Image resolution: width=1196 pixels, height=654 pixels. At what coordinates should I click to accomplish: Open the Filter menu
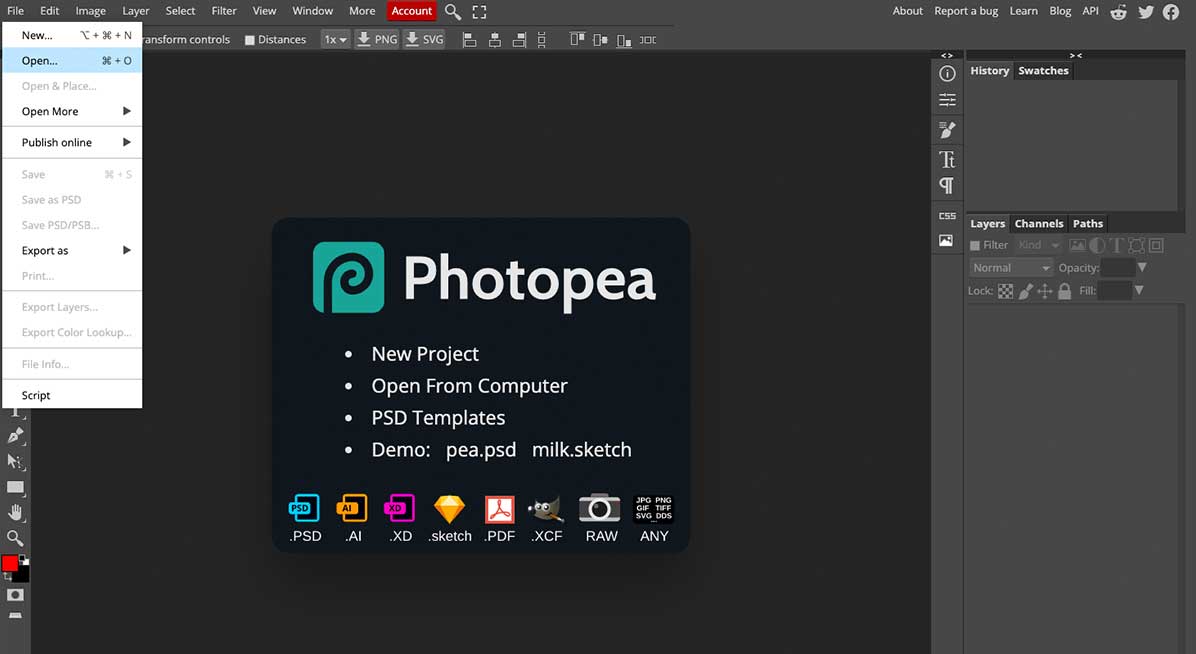(224, 11)
